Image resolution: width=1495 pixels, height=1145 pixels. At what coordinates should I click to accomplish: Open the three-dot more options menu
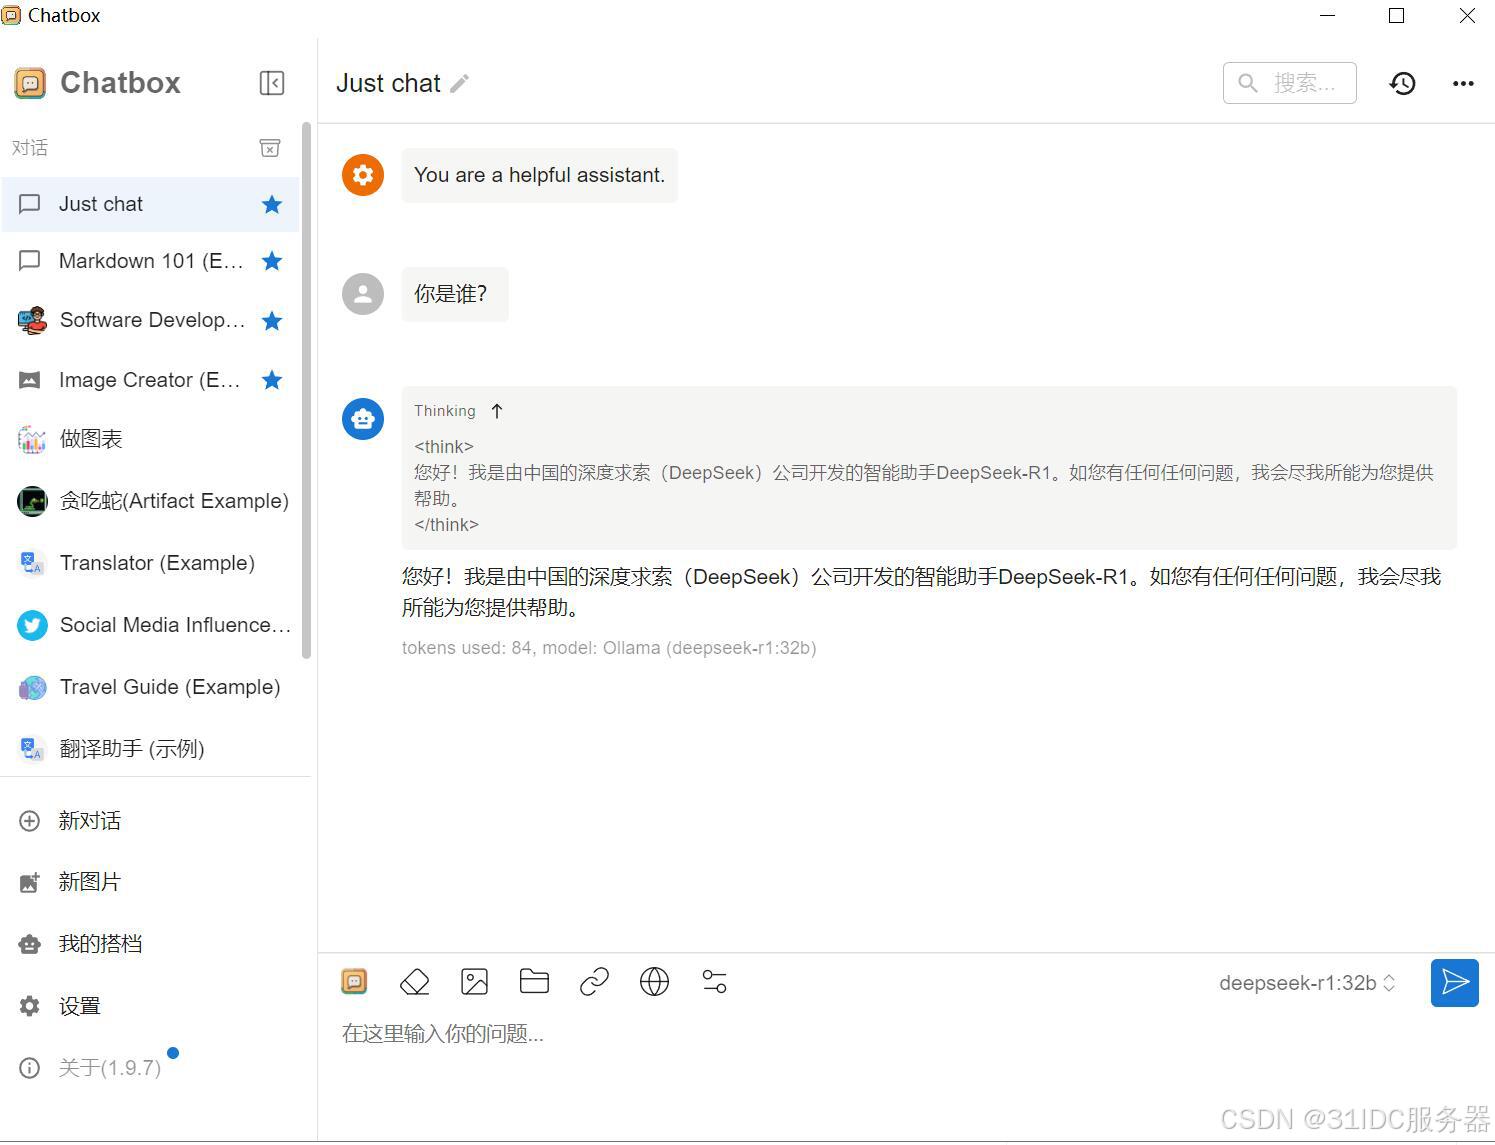click(x=1463, y=84)
